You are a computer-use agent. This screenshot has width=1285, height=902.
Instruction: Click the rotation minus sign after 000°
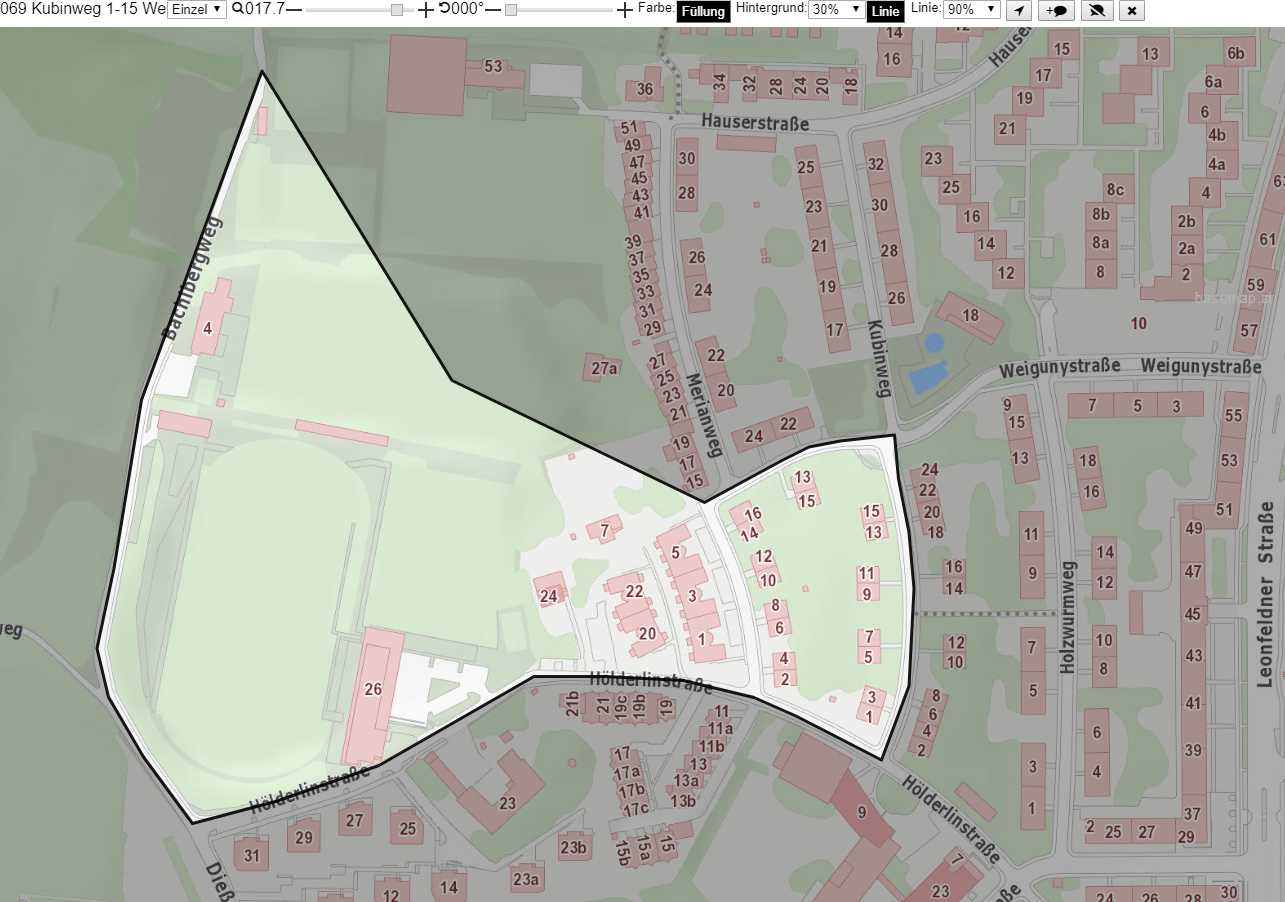492,9
